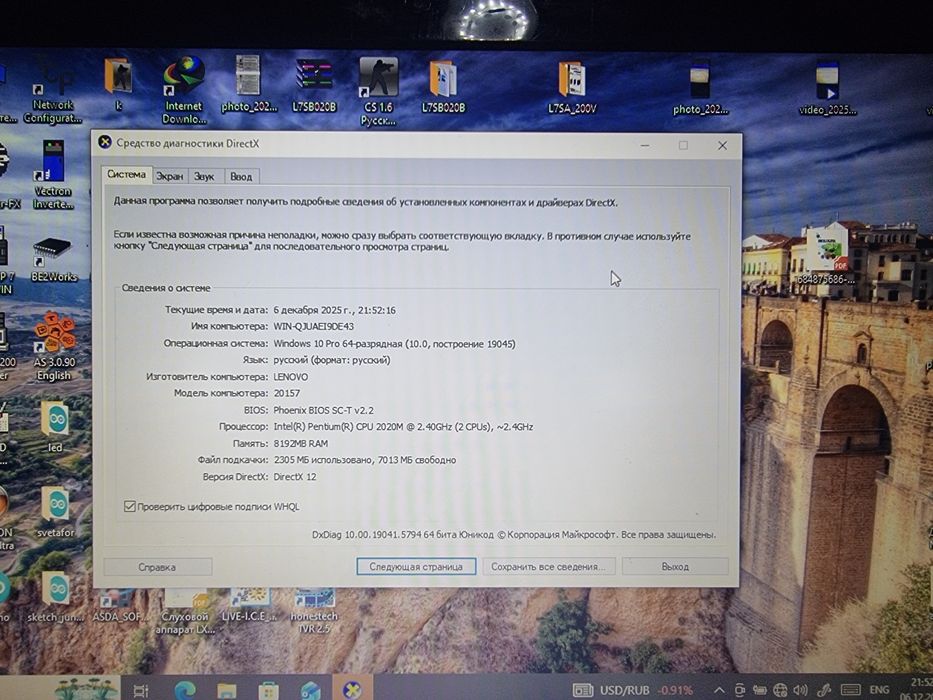
Task: Click the DirectX diagnostic taskbar button
Action: coord(352,689)
